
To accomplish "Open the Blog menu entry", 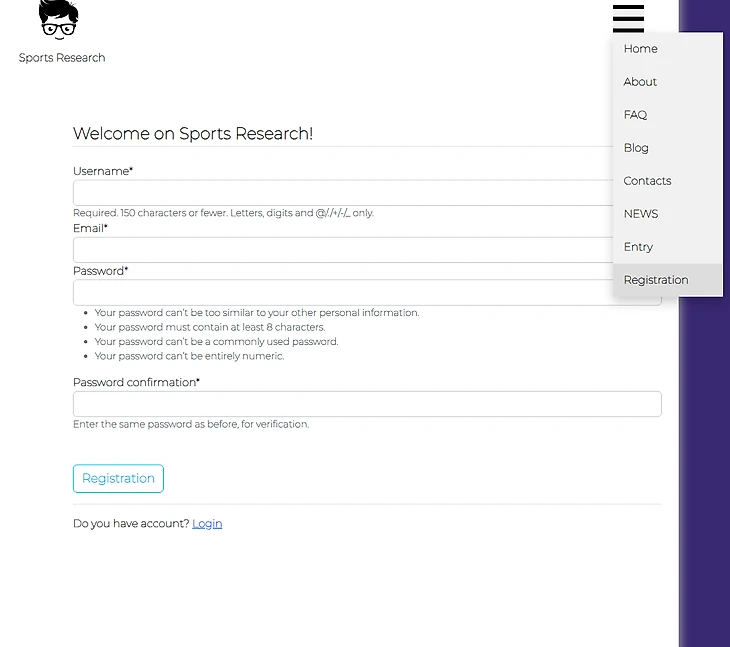I will (636, 148).
